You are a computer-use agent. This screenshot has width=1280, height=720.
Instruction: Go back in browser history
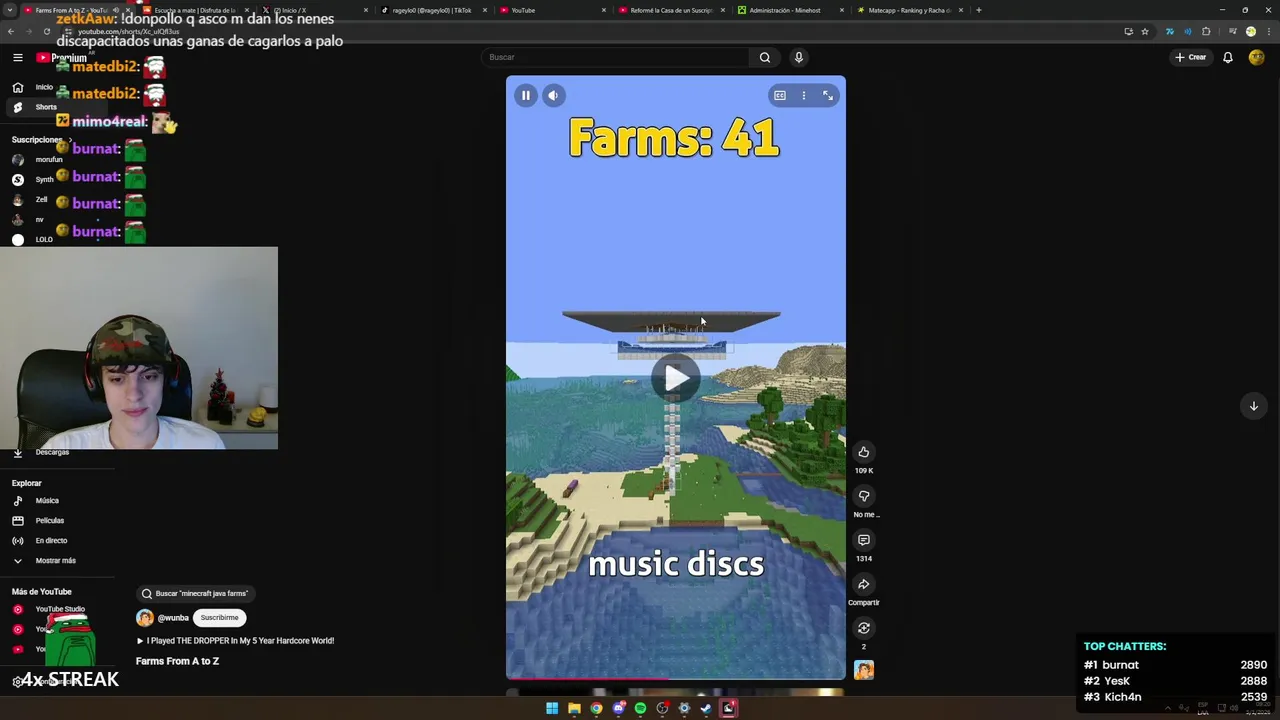(x=11, y=31)
